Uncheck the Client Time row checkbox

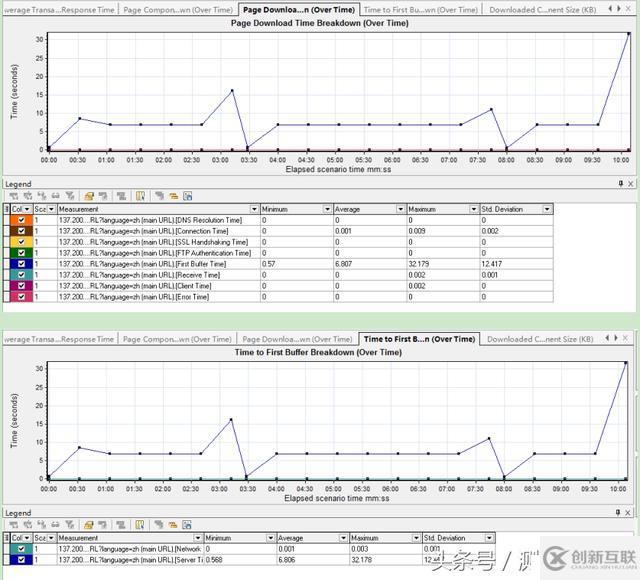pyautogui.click(x=22, y=286)
